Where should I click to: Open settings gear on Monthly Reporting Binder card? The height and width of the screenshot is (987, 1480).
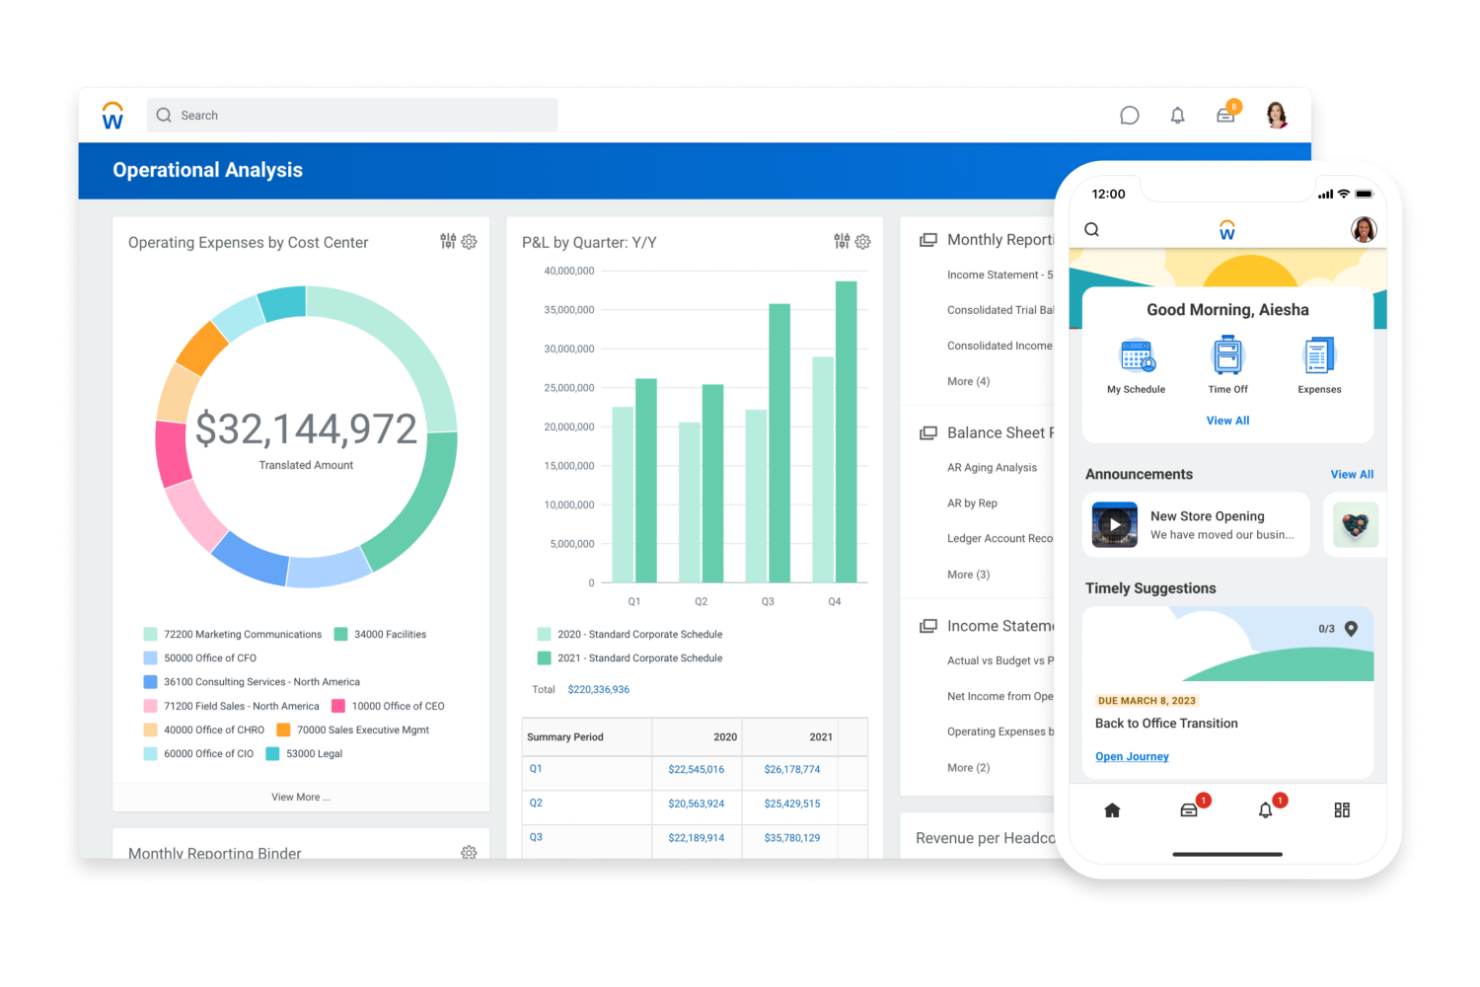469,852
